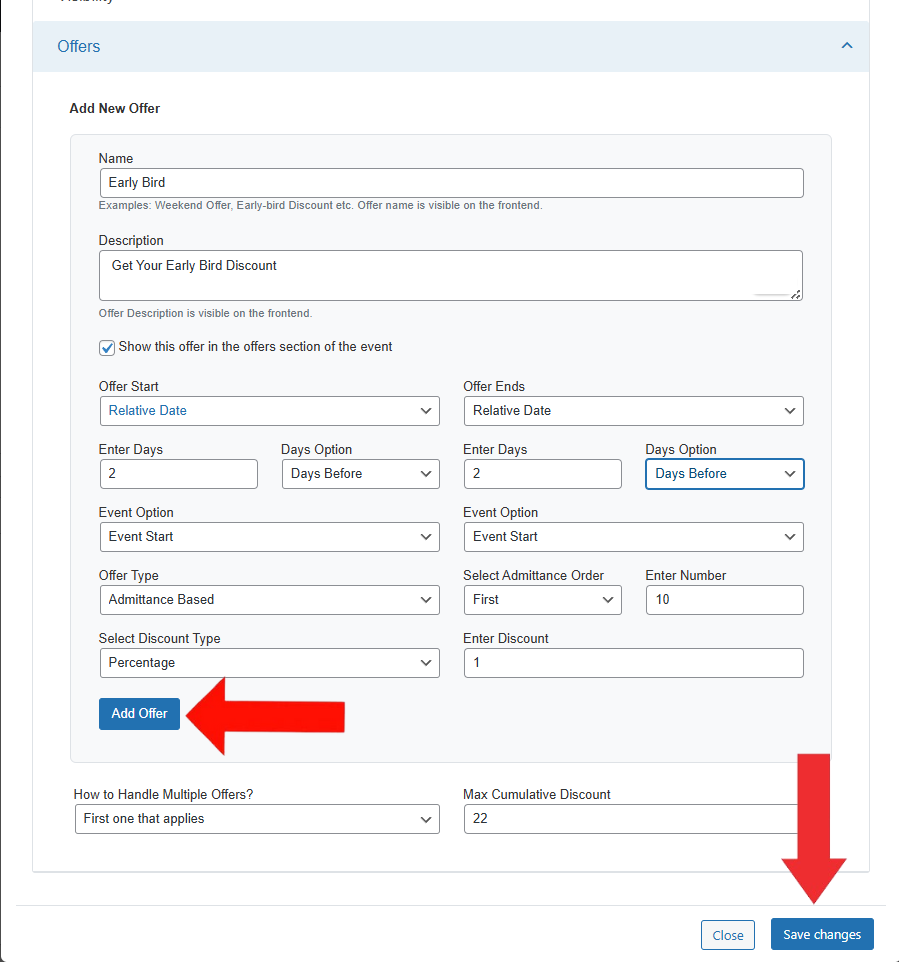Click the Add New Offer heading

point(115,109)
